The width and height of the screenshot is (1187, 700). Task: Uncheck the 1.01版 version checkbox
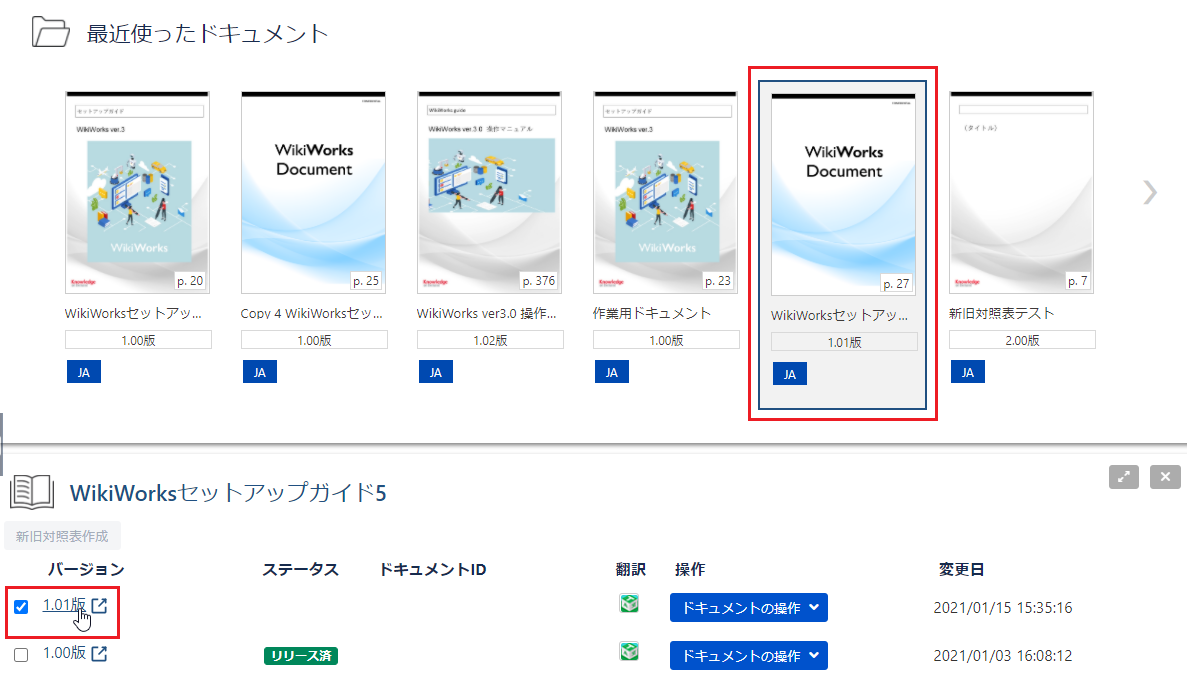pyautogui.click(x=21, y=607)
